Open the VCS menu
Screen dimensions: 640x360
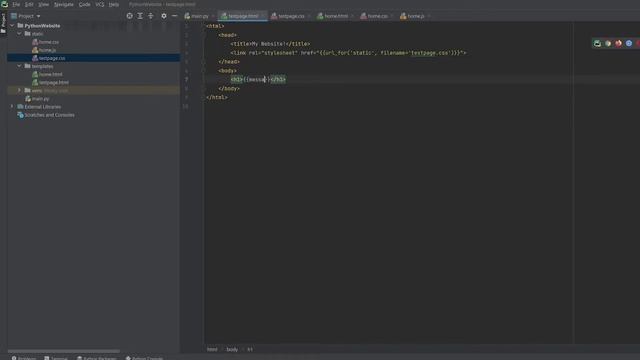100,4
